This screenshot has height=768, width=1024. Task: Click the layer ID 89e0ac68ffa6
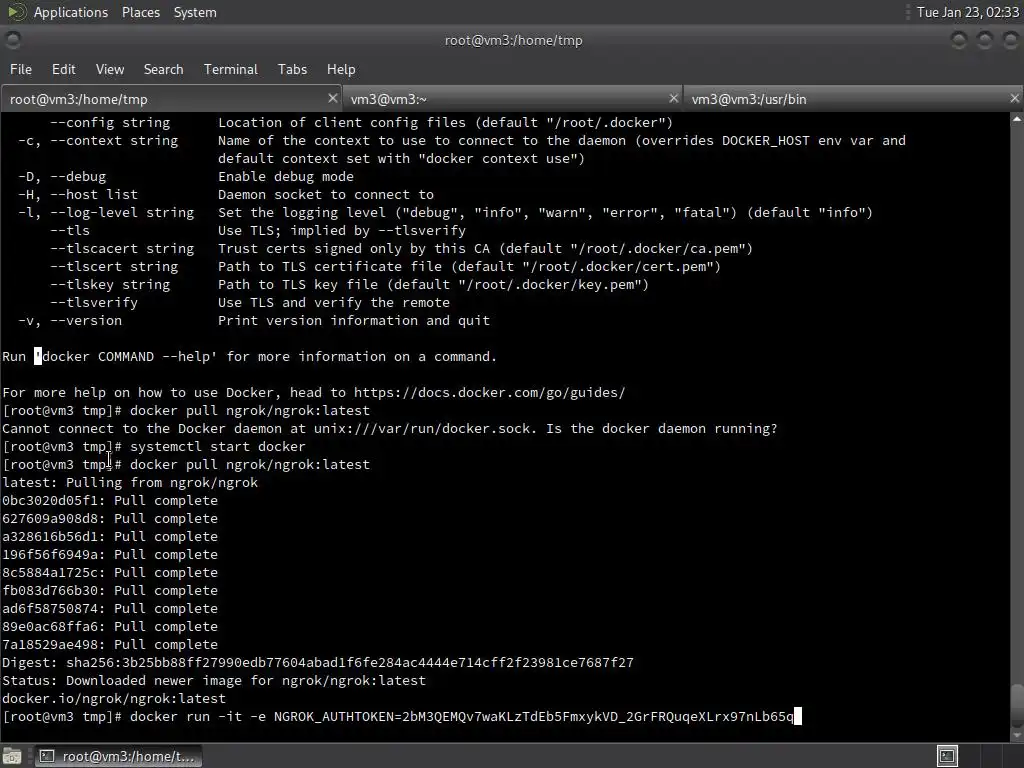click(x=50, y=626)
